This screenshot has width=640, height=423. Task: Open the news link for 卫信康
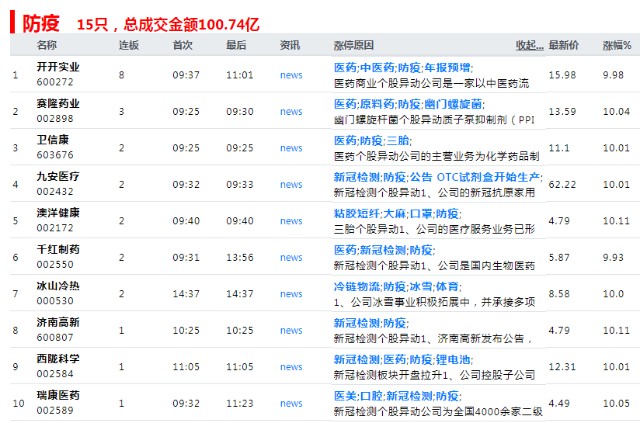291,148
